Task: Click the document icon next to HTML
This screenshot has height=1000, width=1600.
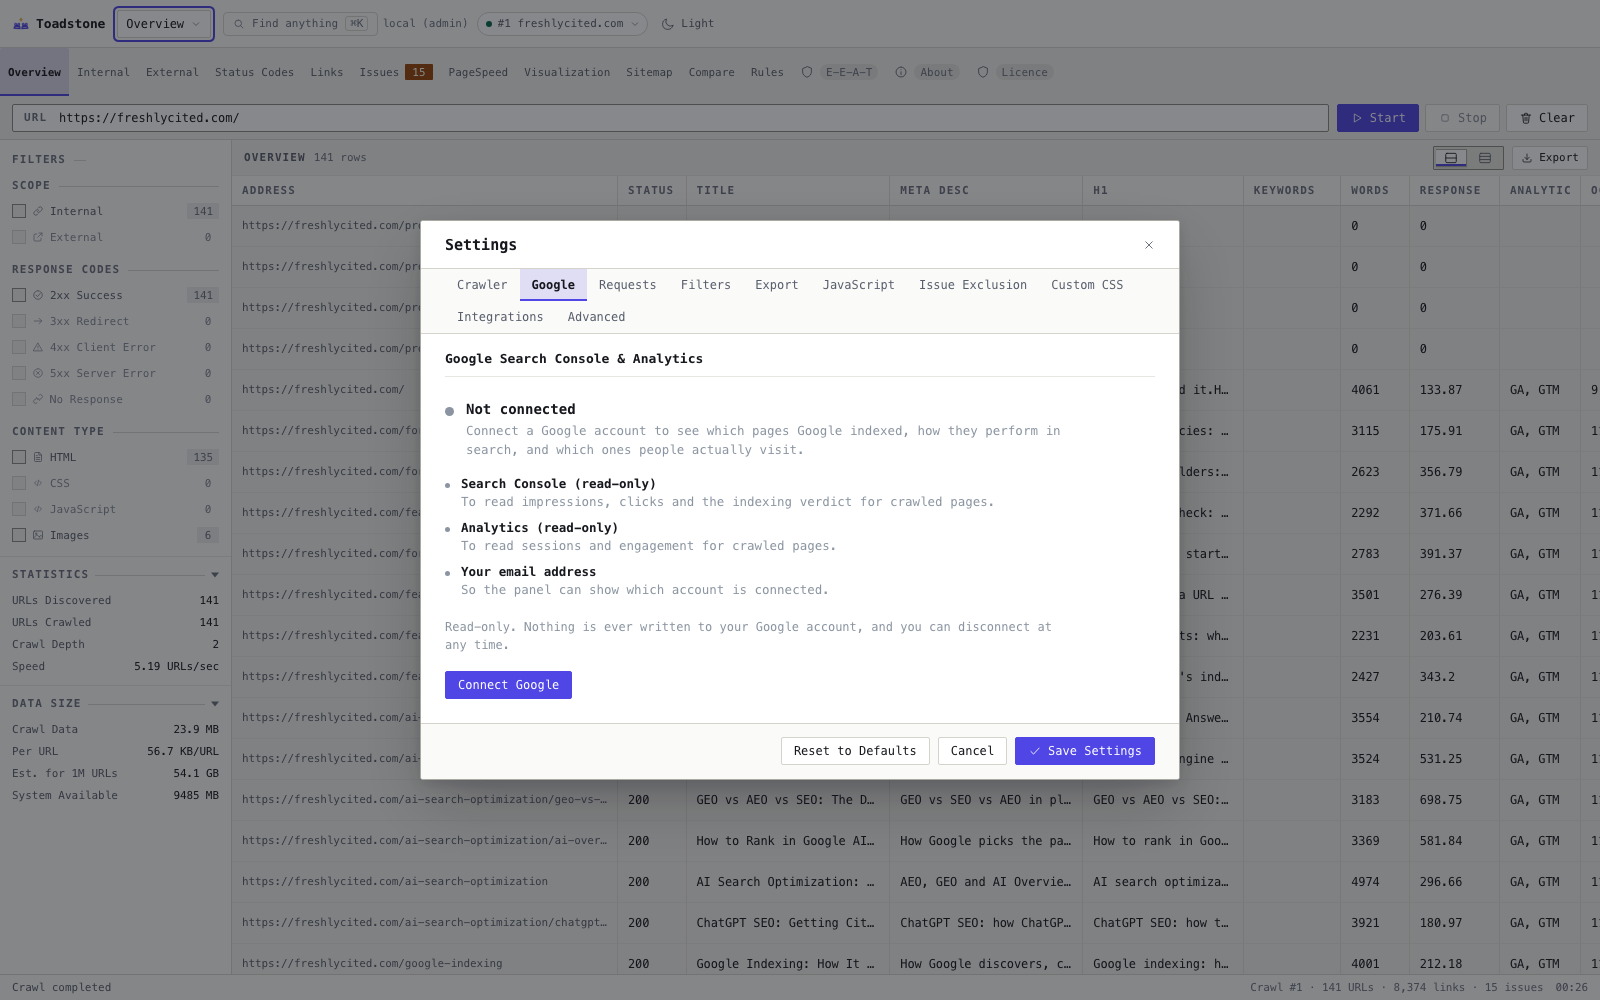Action: [38, 457]
